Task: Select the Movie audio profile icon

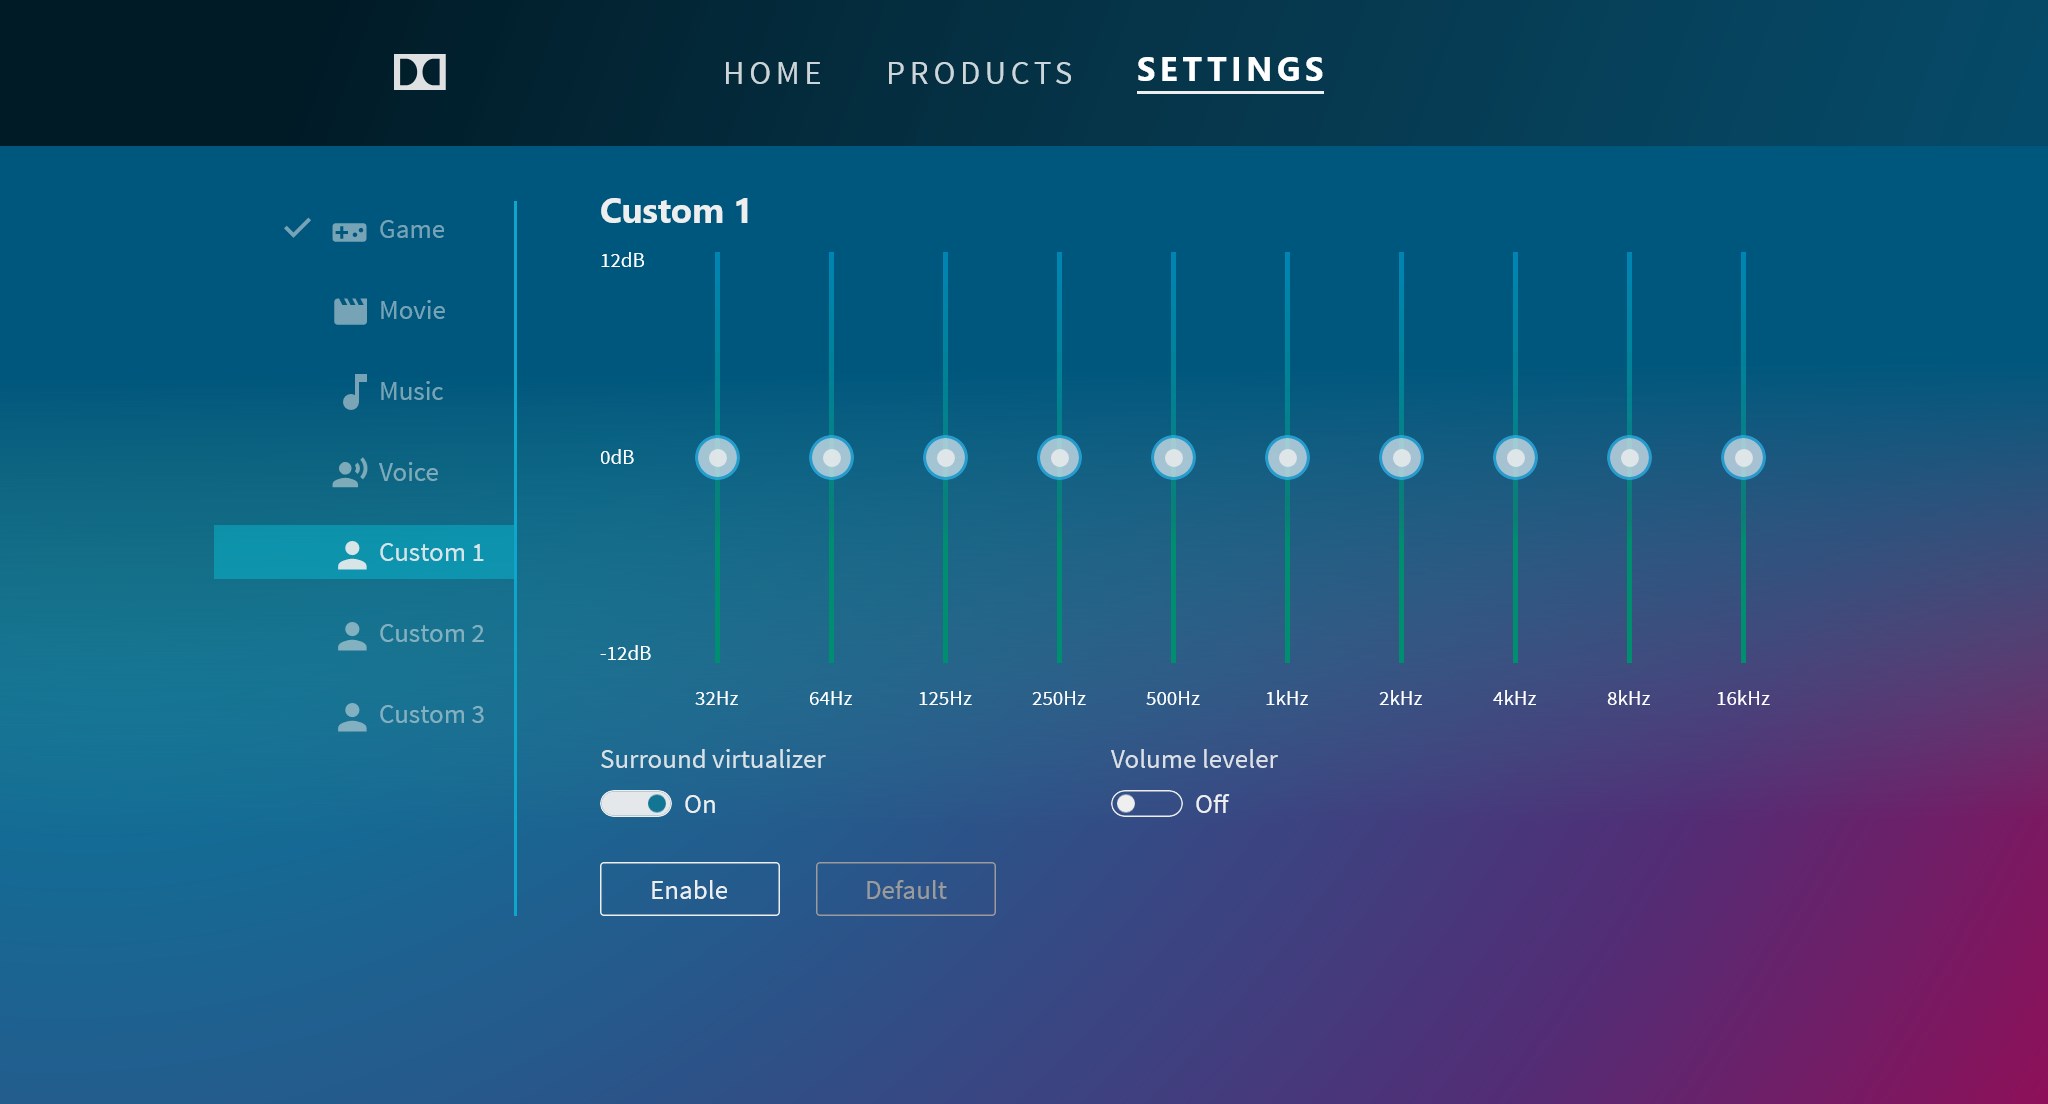Action: point(353,309)
